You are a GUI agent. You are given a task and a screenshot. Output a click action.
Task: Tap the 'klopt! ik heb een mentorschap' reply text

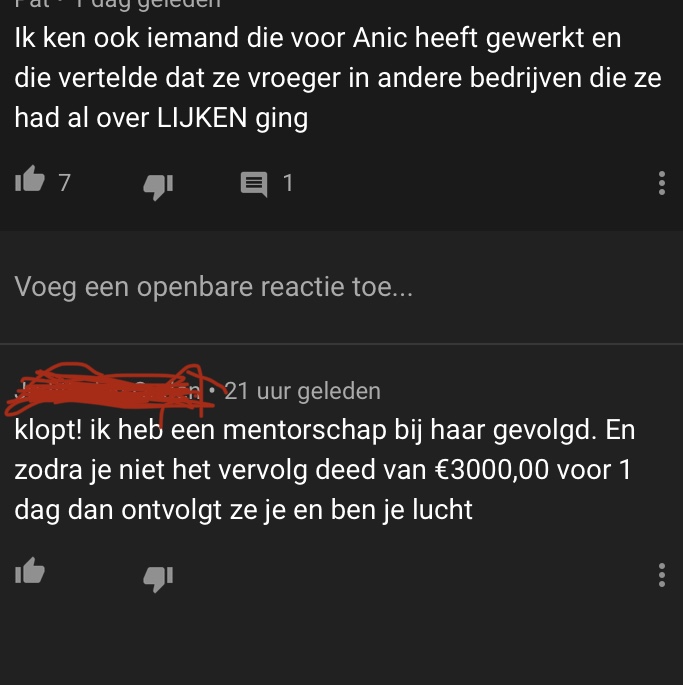pos(324,470)
